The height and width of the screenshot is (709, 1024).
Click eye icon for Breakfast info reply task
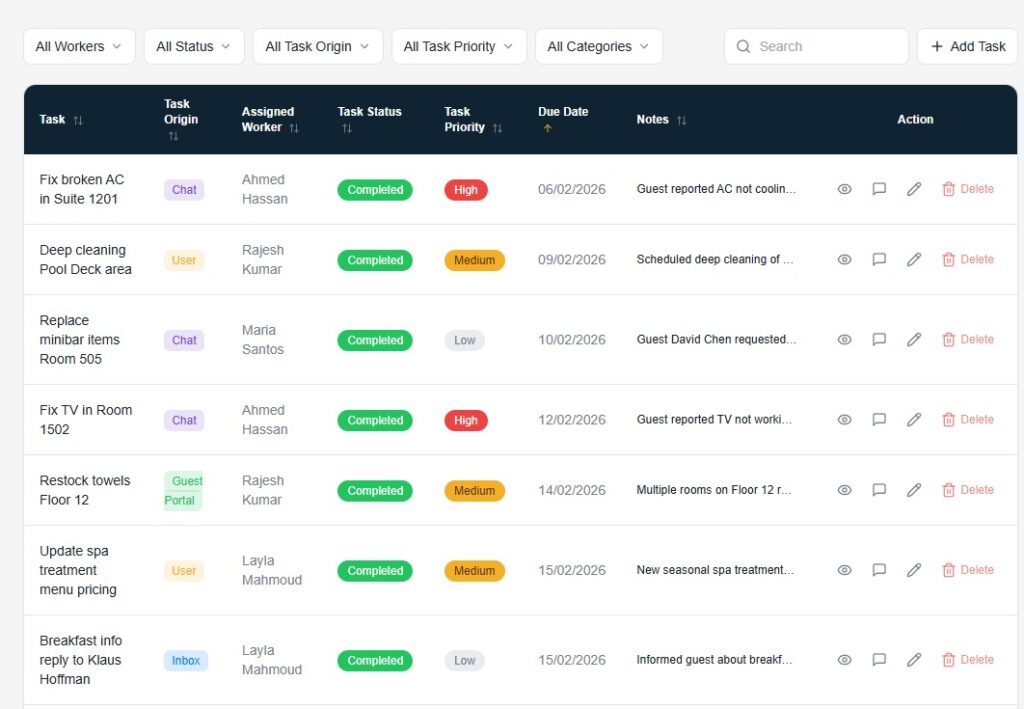point(844,660)
